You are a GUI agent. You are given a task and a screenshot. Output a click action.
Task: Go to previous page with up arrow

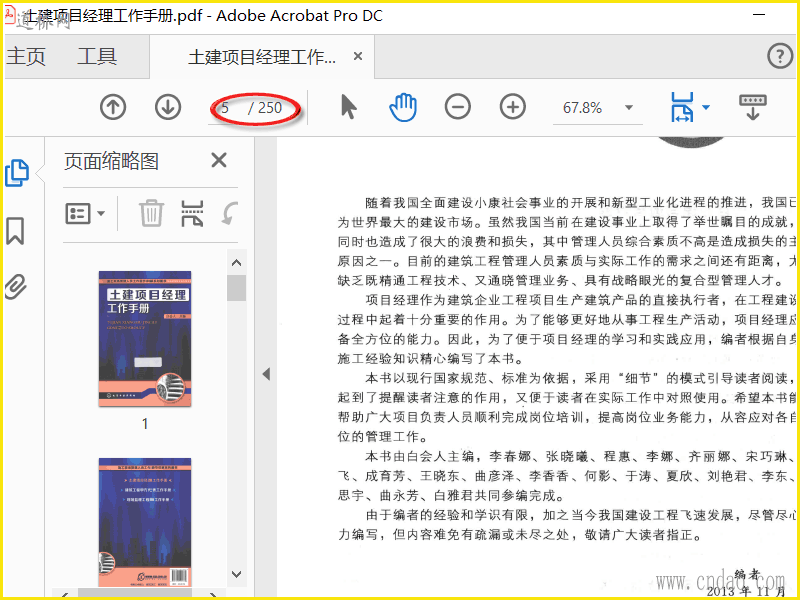click(x=113, y=107)
